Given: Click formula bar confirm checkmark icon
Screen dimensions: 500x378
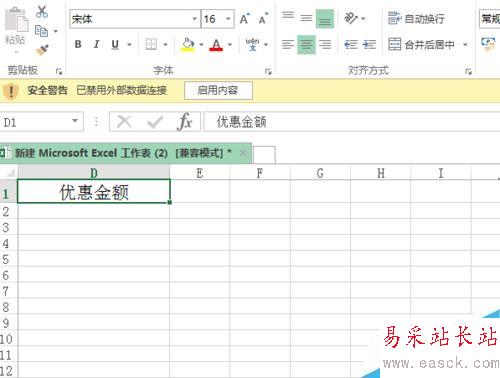Looking at the screenshot, I should 155,122.
